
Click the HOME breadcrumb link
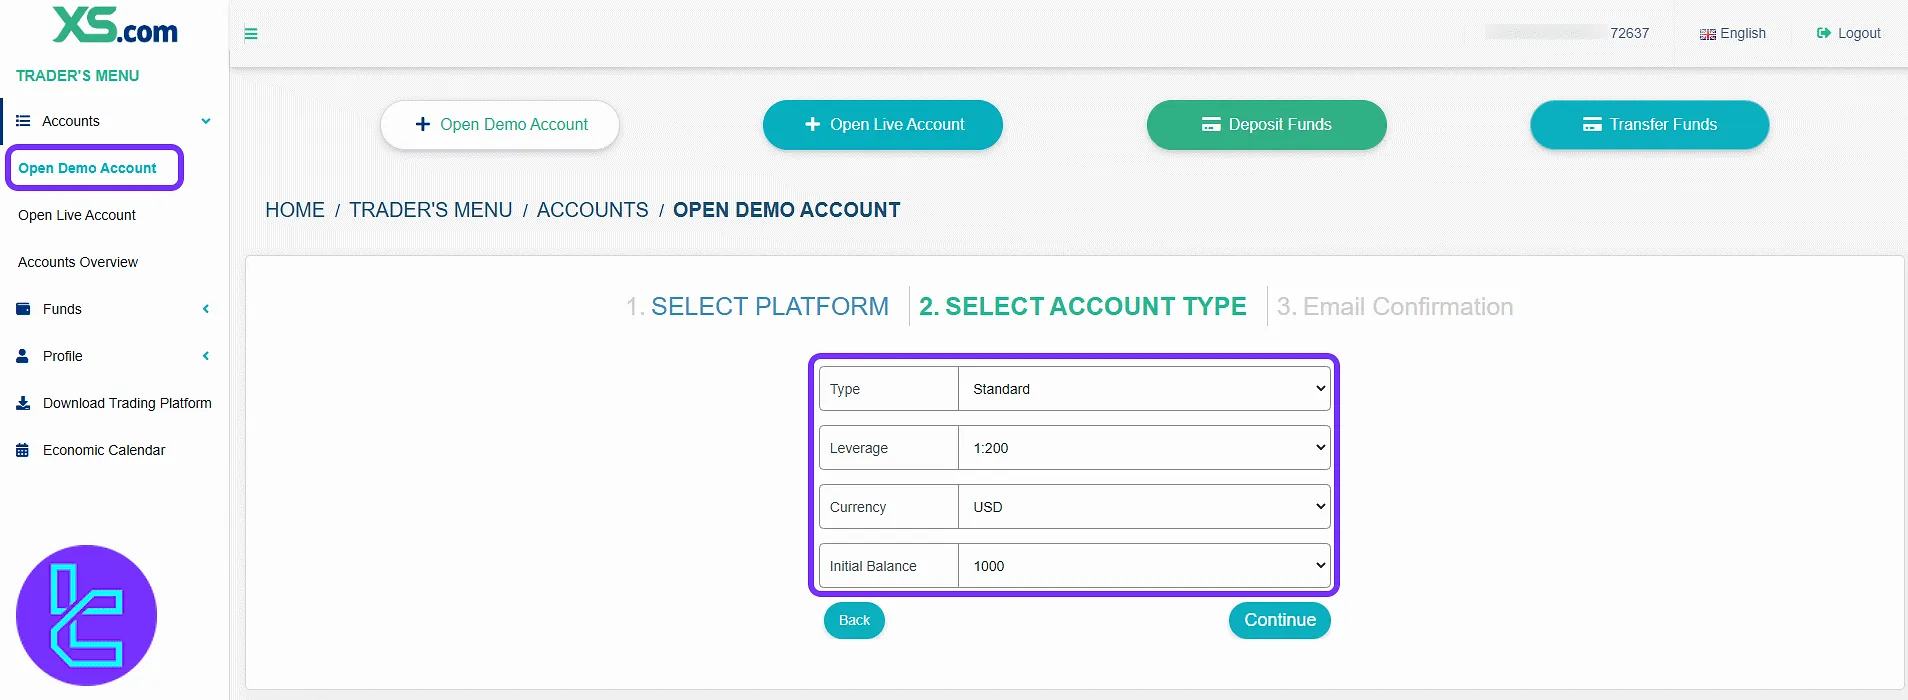295,210
